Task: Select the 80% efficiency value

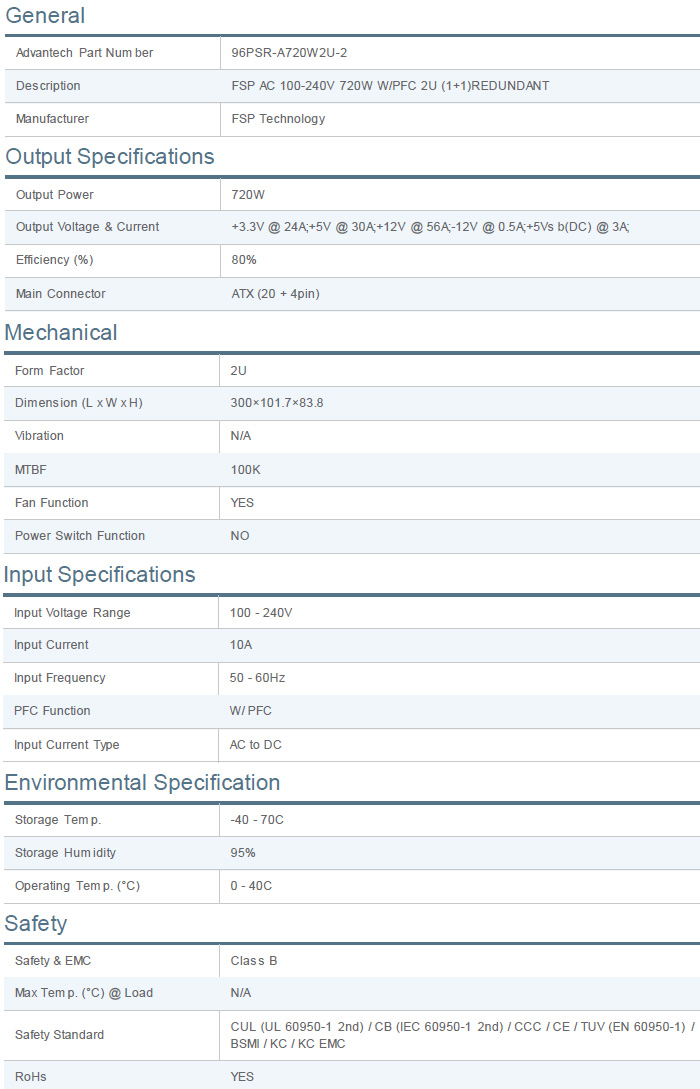Action: click(x=244, y=260)
